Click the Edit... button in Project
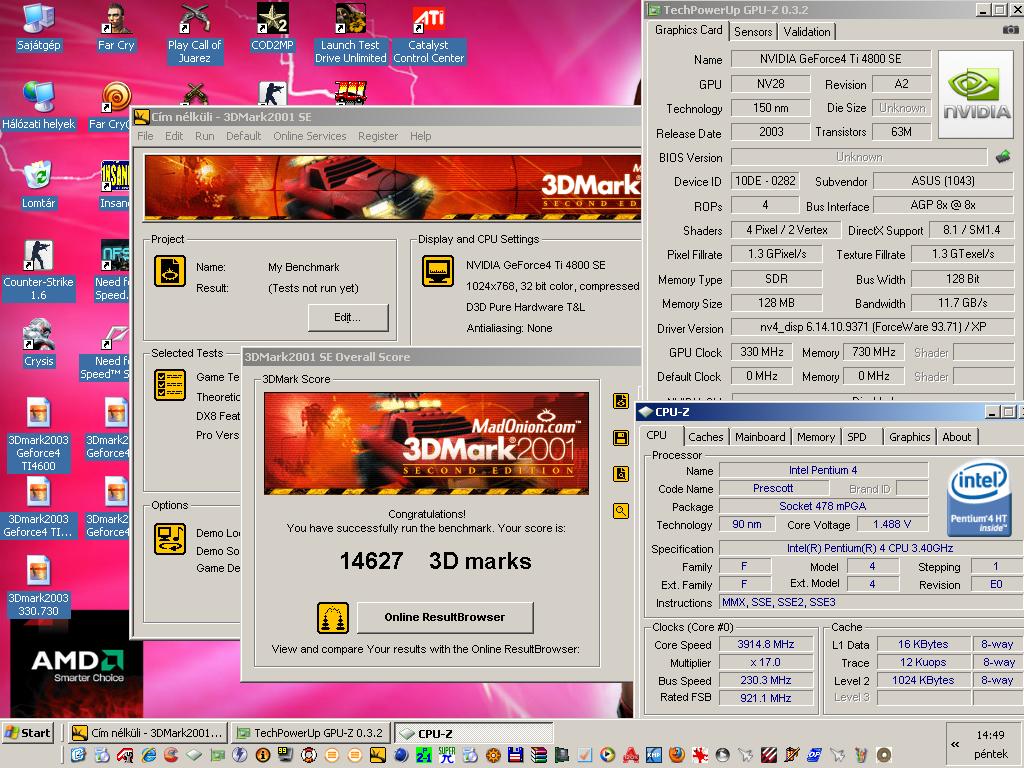The image size is (1024, 768). tap(347, 317)
